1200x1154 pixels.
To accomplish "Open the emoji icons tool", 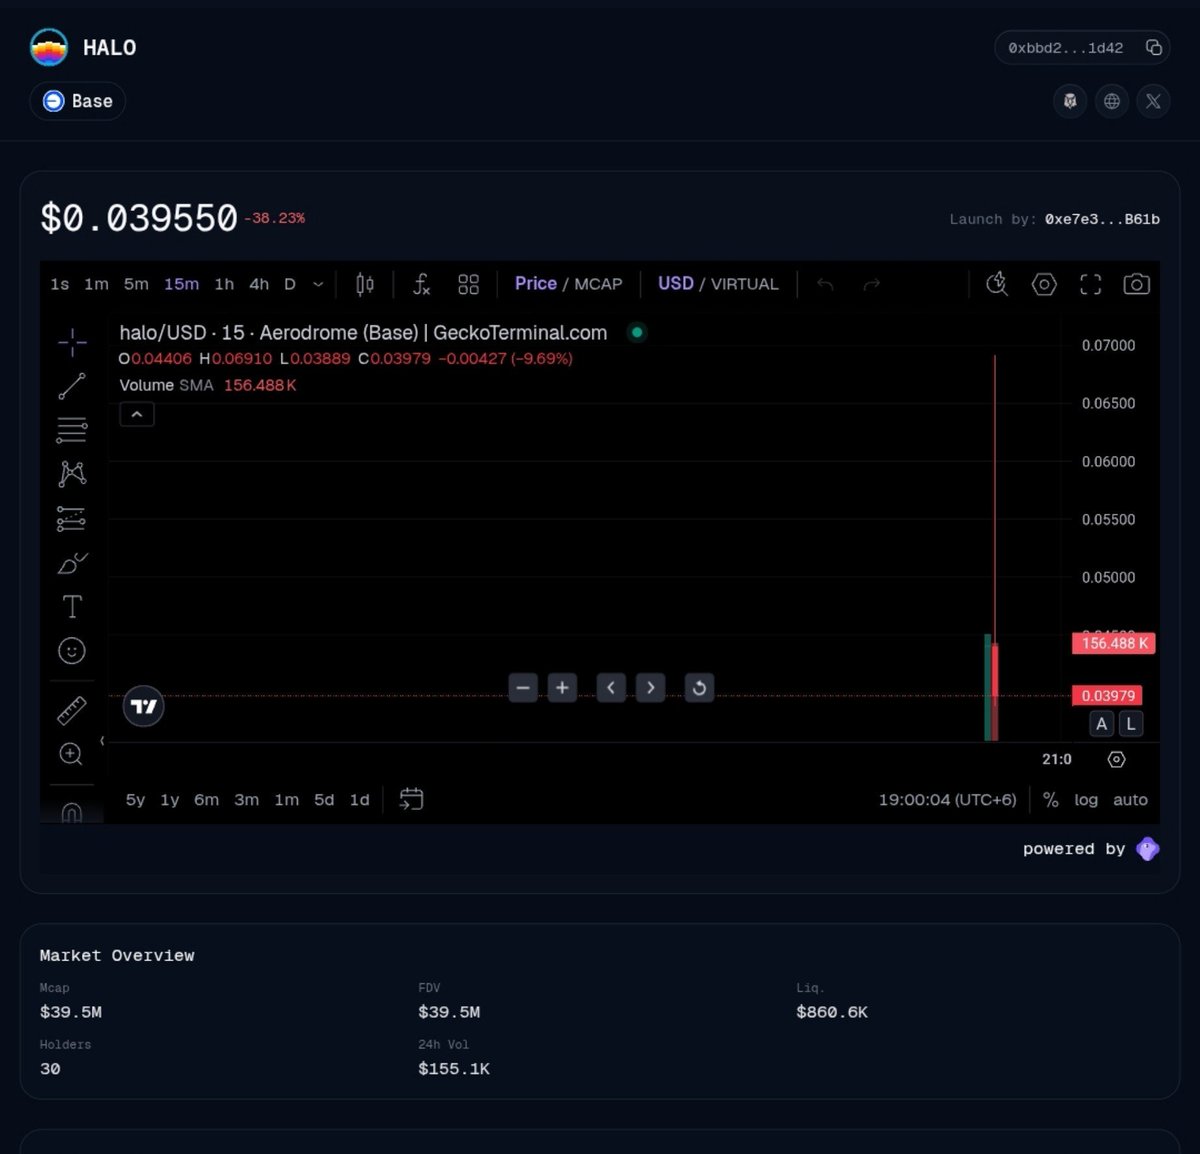I will [72, 651].
